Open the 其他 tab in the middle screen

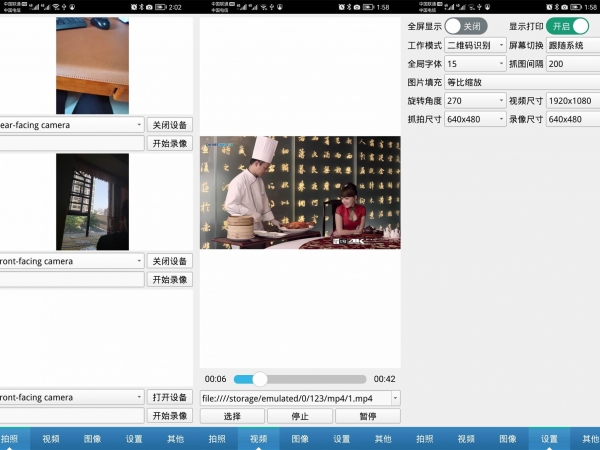tap(383, 439)
